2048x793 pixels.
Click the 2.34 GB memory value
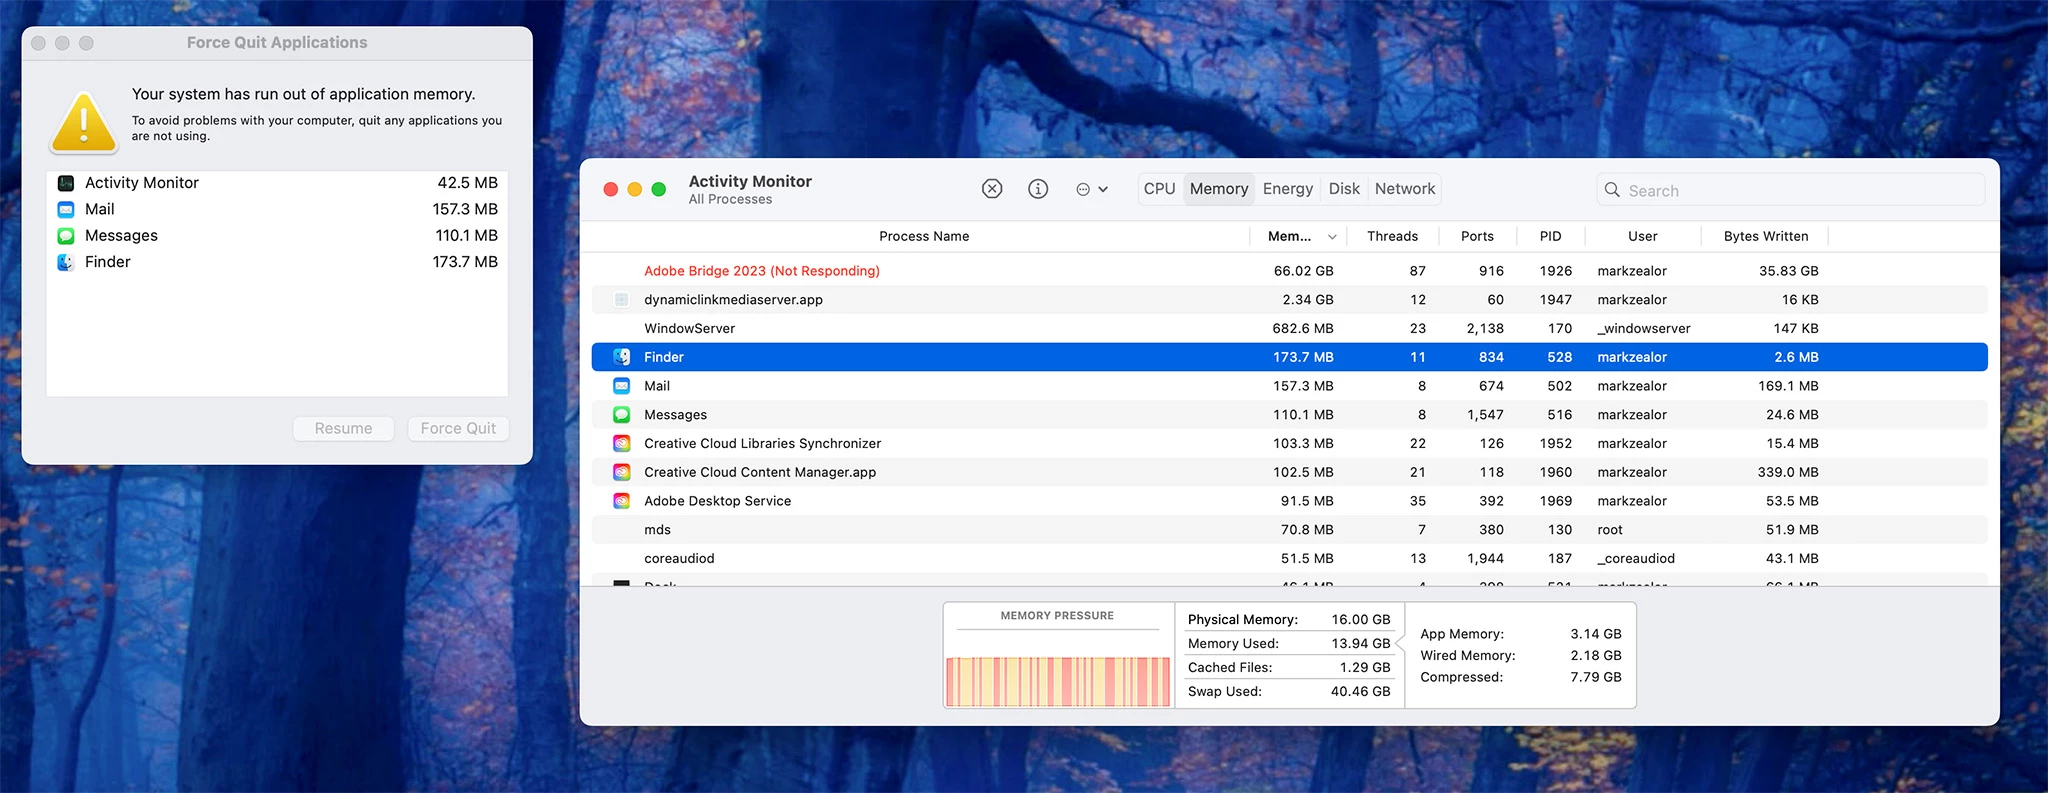pos(1308,300)
